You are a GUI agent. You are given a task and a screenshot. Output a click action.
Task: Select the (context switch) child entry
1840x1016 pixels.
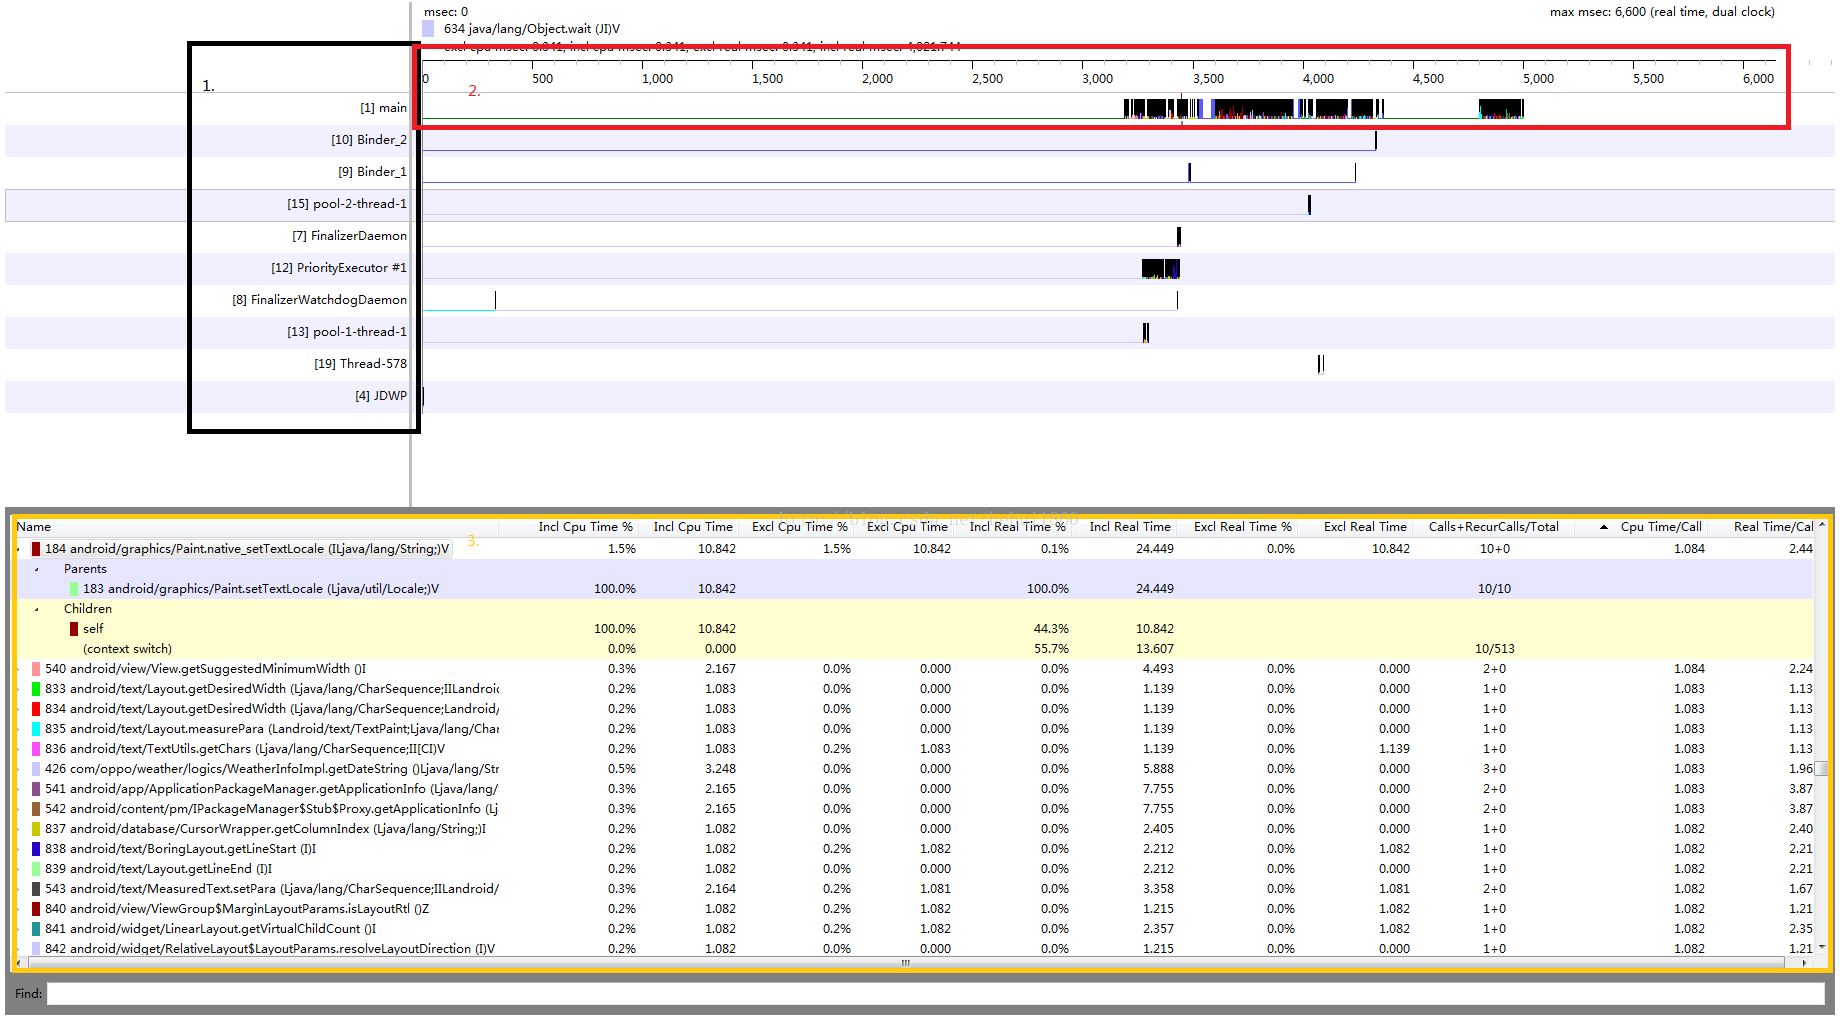click(127, 649)
